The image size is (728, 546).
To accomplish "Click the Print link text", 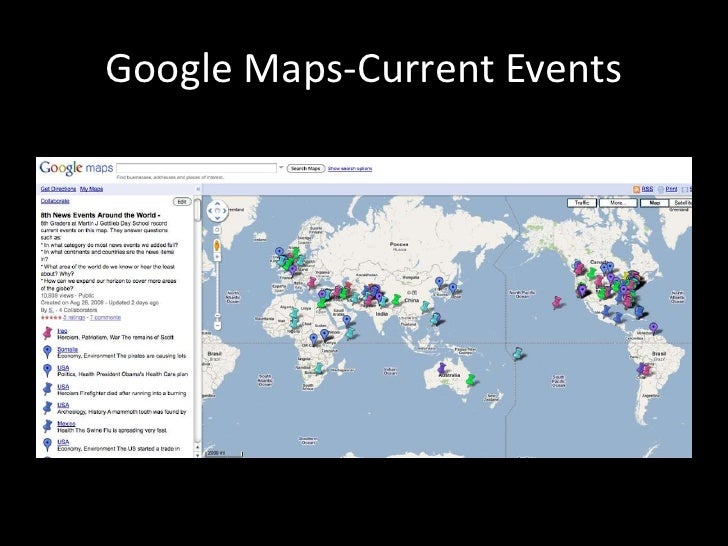I will [671, 189].
